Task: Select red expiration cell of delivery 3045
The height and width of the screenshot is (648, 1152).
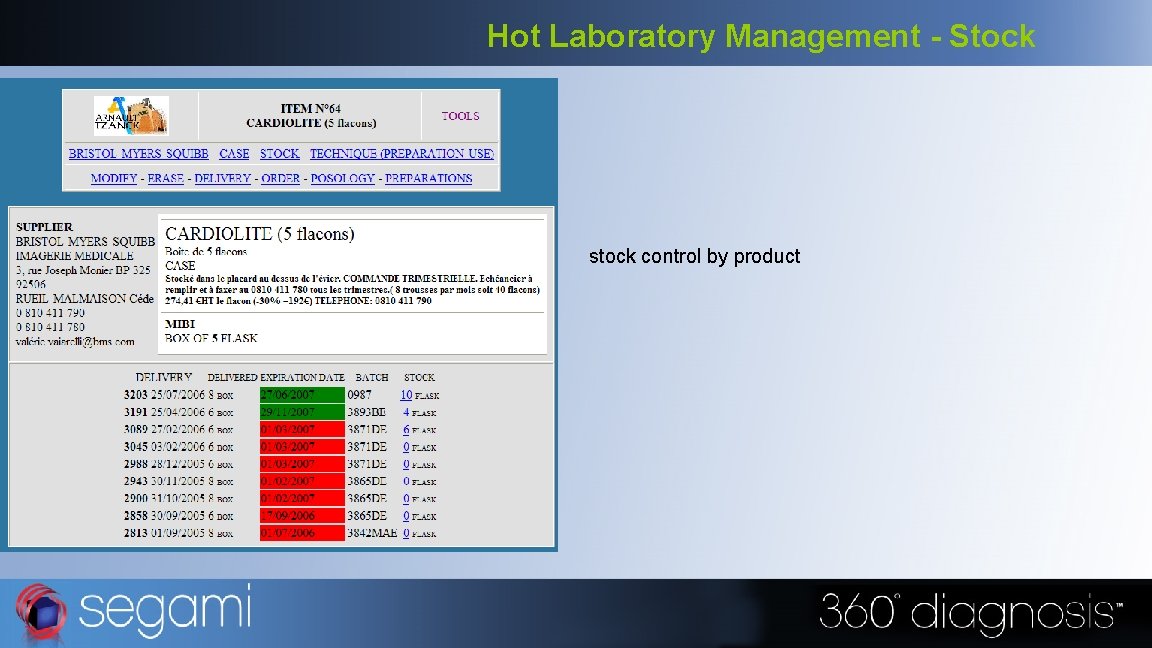Action: click(302, 447)
